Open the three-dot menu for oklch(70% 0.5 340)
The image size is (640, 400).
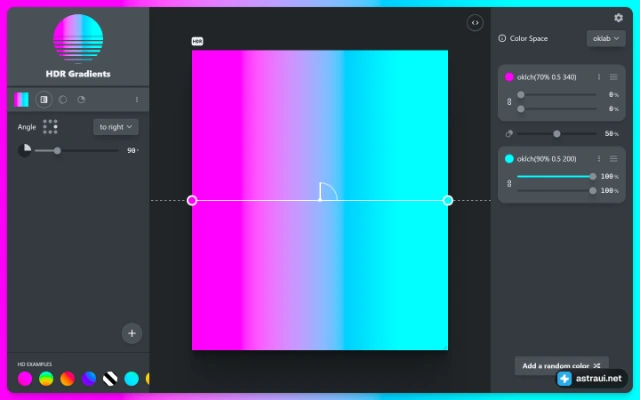click(599, 77)
